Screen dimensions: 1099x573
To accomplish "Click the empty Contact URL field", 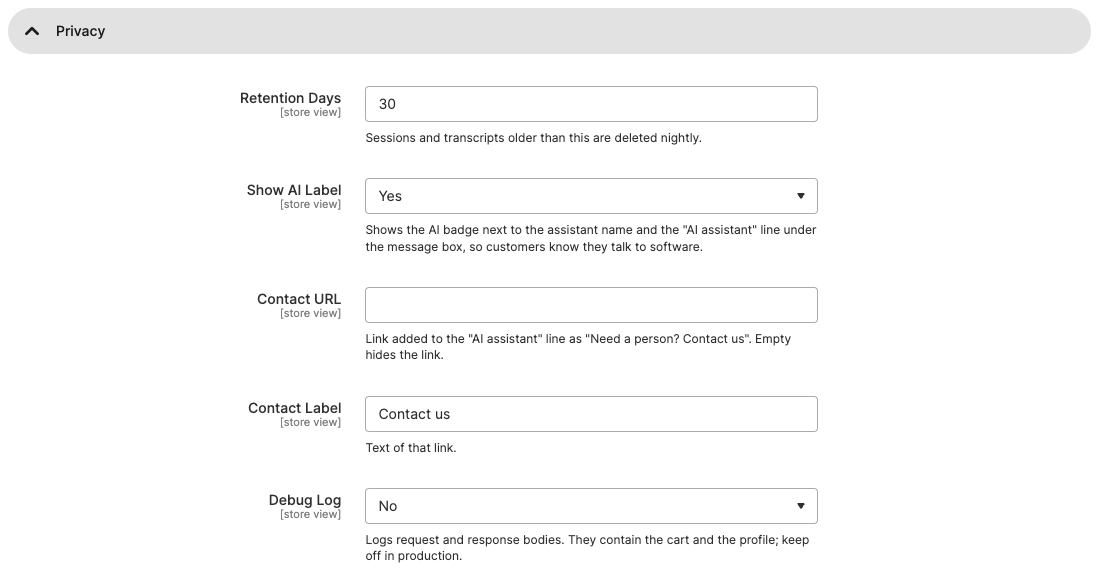I will pyautogui.click(x=591, y=305).
